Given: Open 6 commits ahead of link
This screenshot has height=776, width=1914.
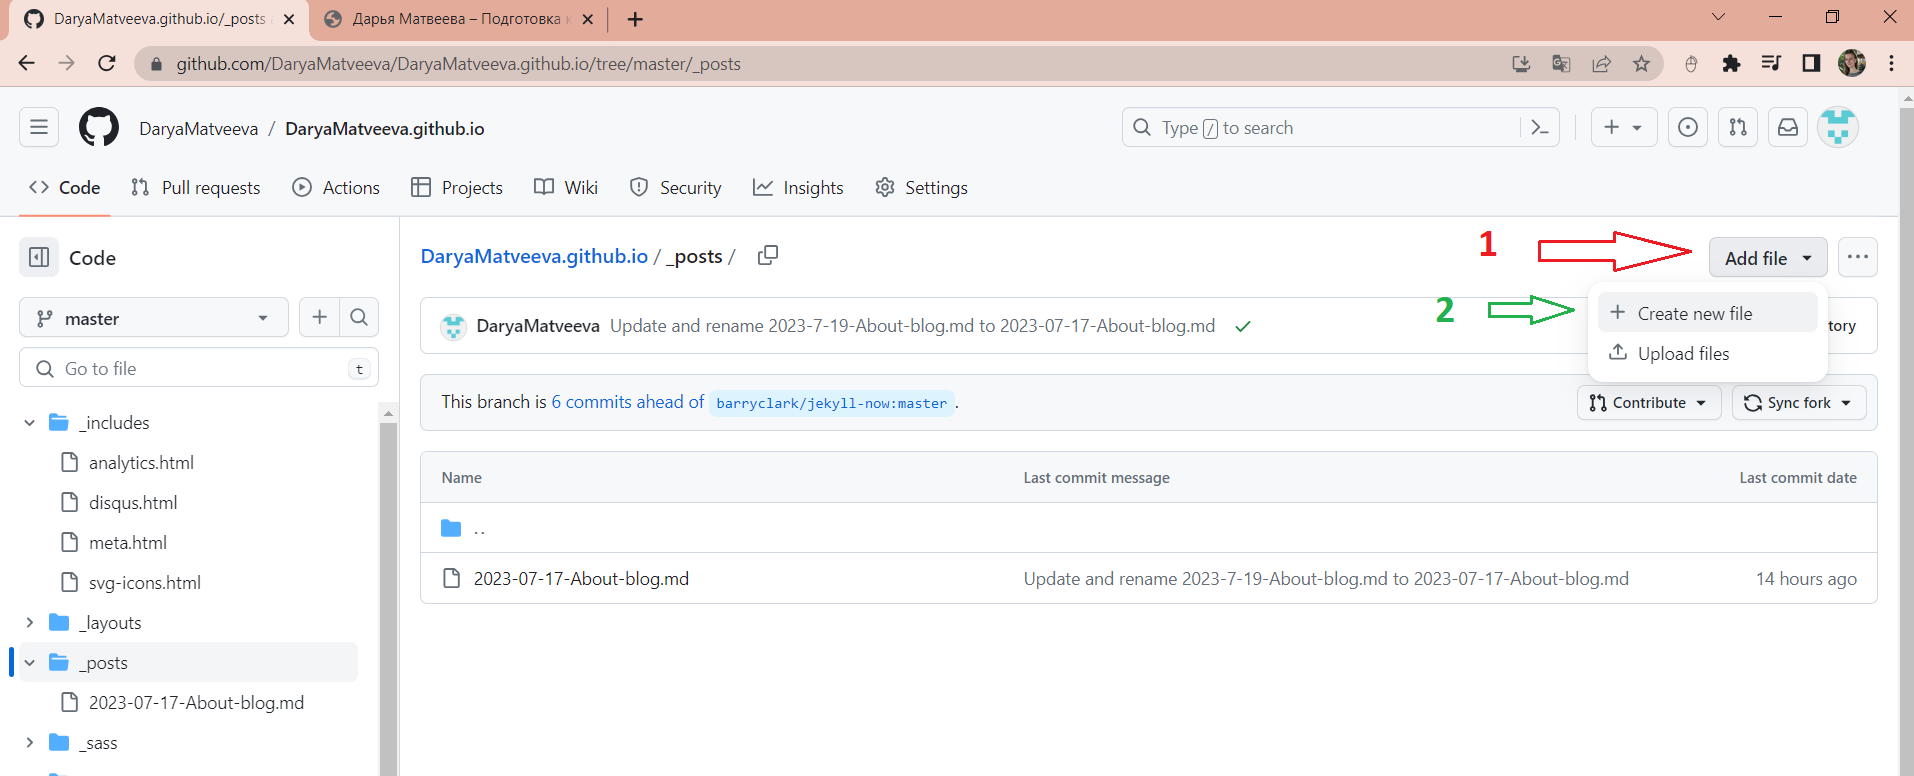Looking at the screenshot, I should [x=628, y=402].
